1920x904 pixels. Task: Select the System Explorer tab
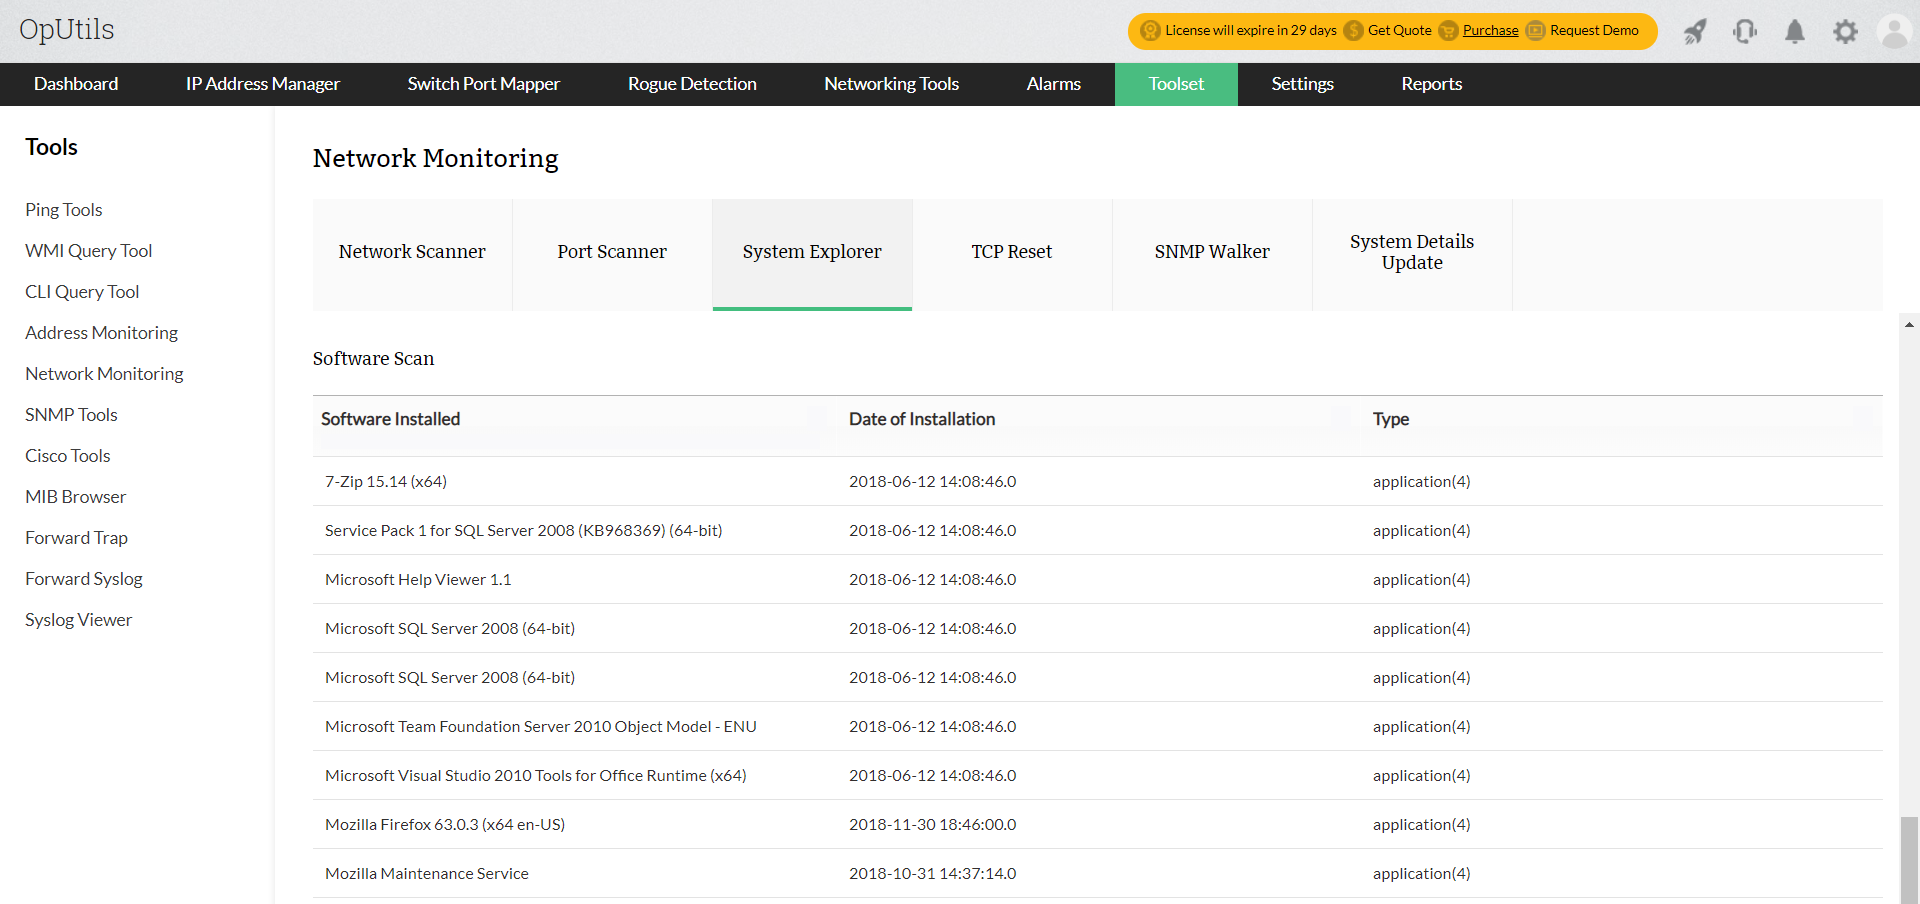point(812,254)
